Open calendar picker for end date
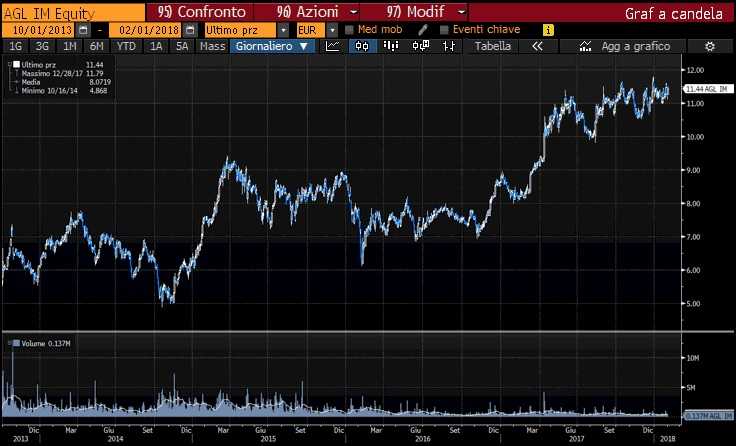736x446 pixels. coord(190,30)
